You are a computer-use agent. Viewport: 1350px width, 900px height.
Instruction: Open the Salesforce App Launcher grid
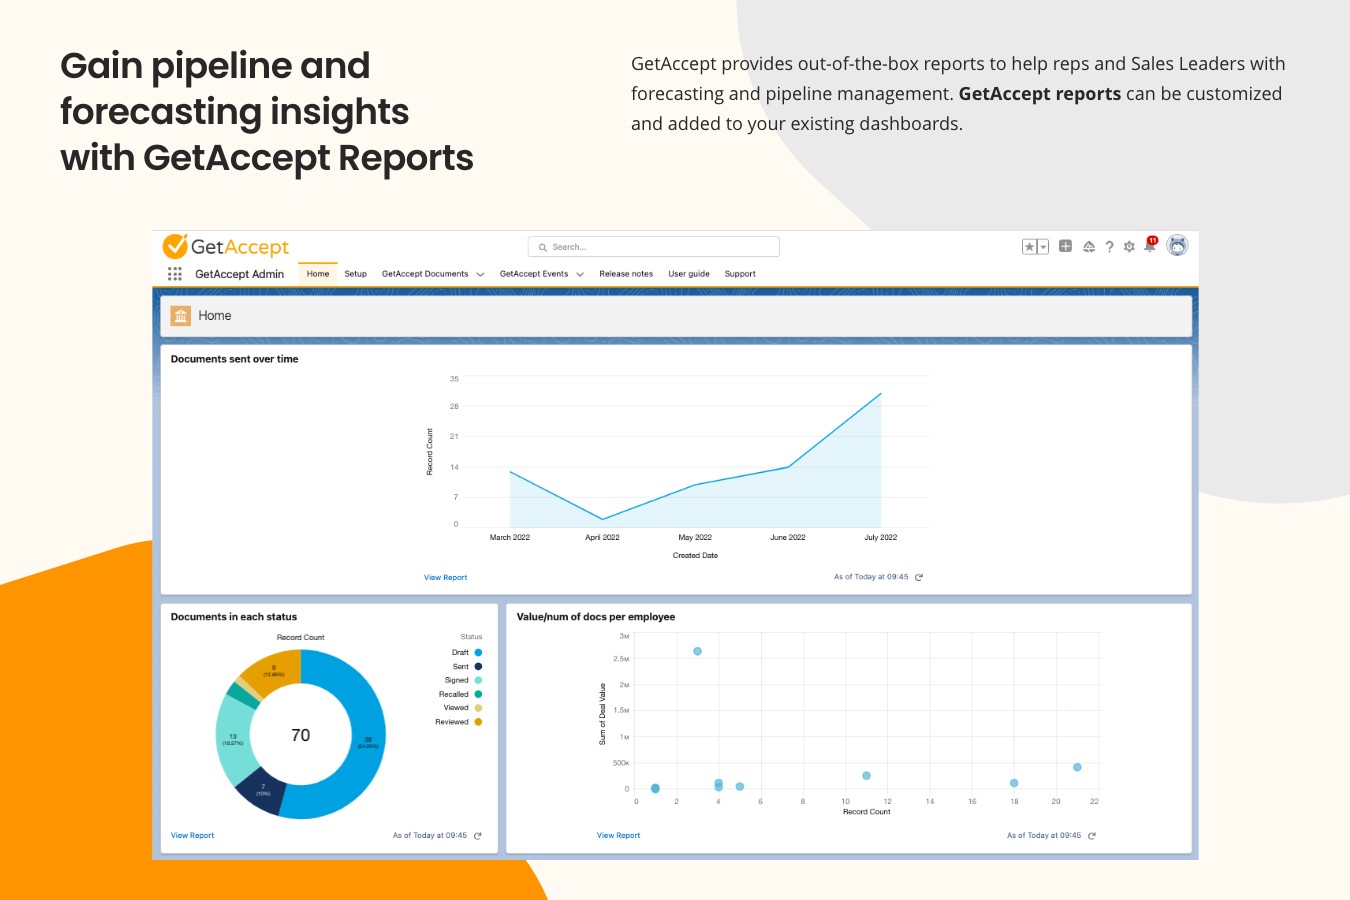[175, 273]
